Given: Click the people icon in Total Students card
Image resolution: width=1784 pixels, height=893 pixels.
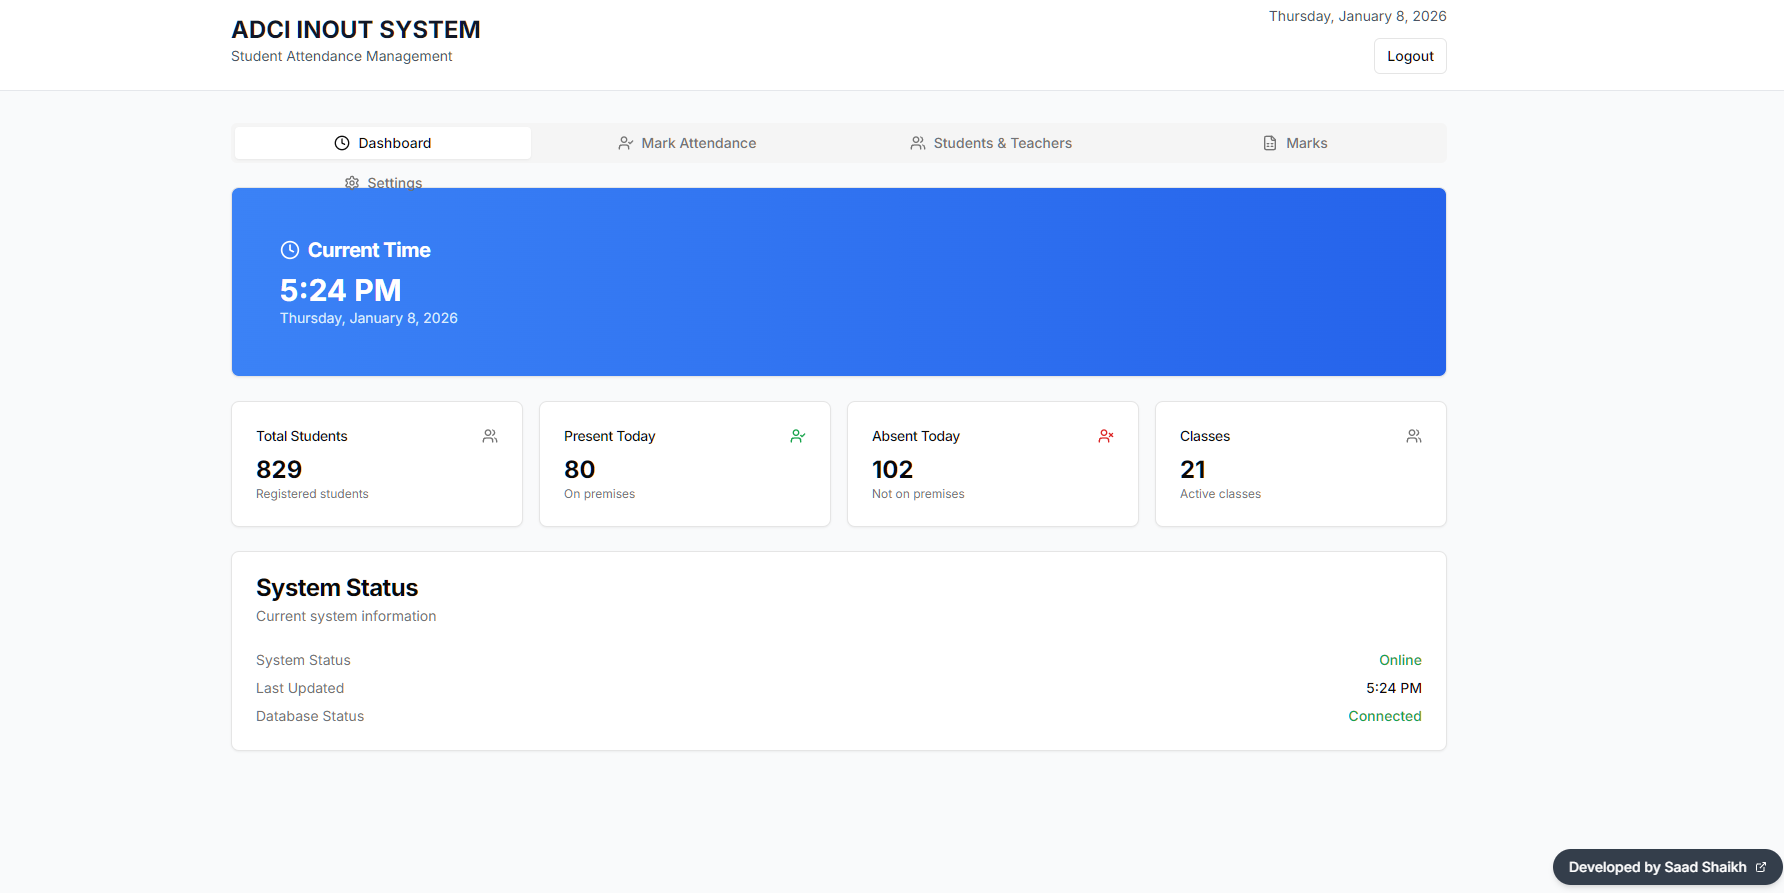Looking at the screenshot, I should click(x=490, y=436).
